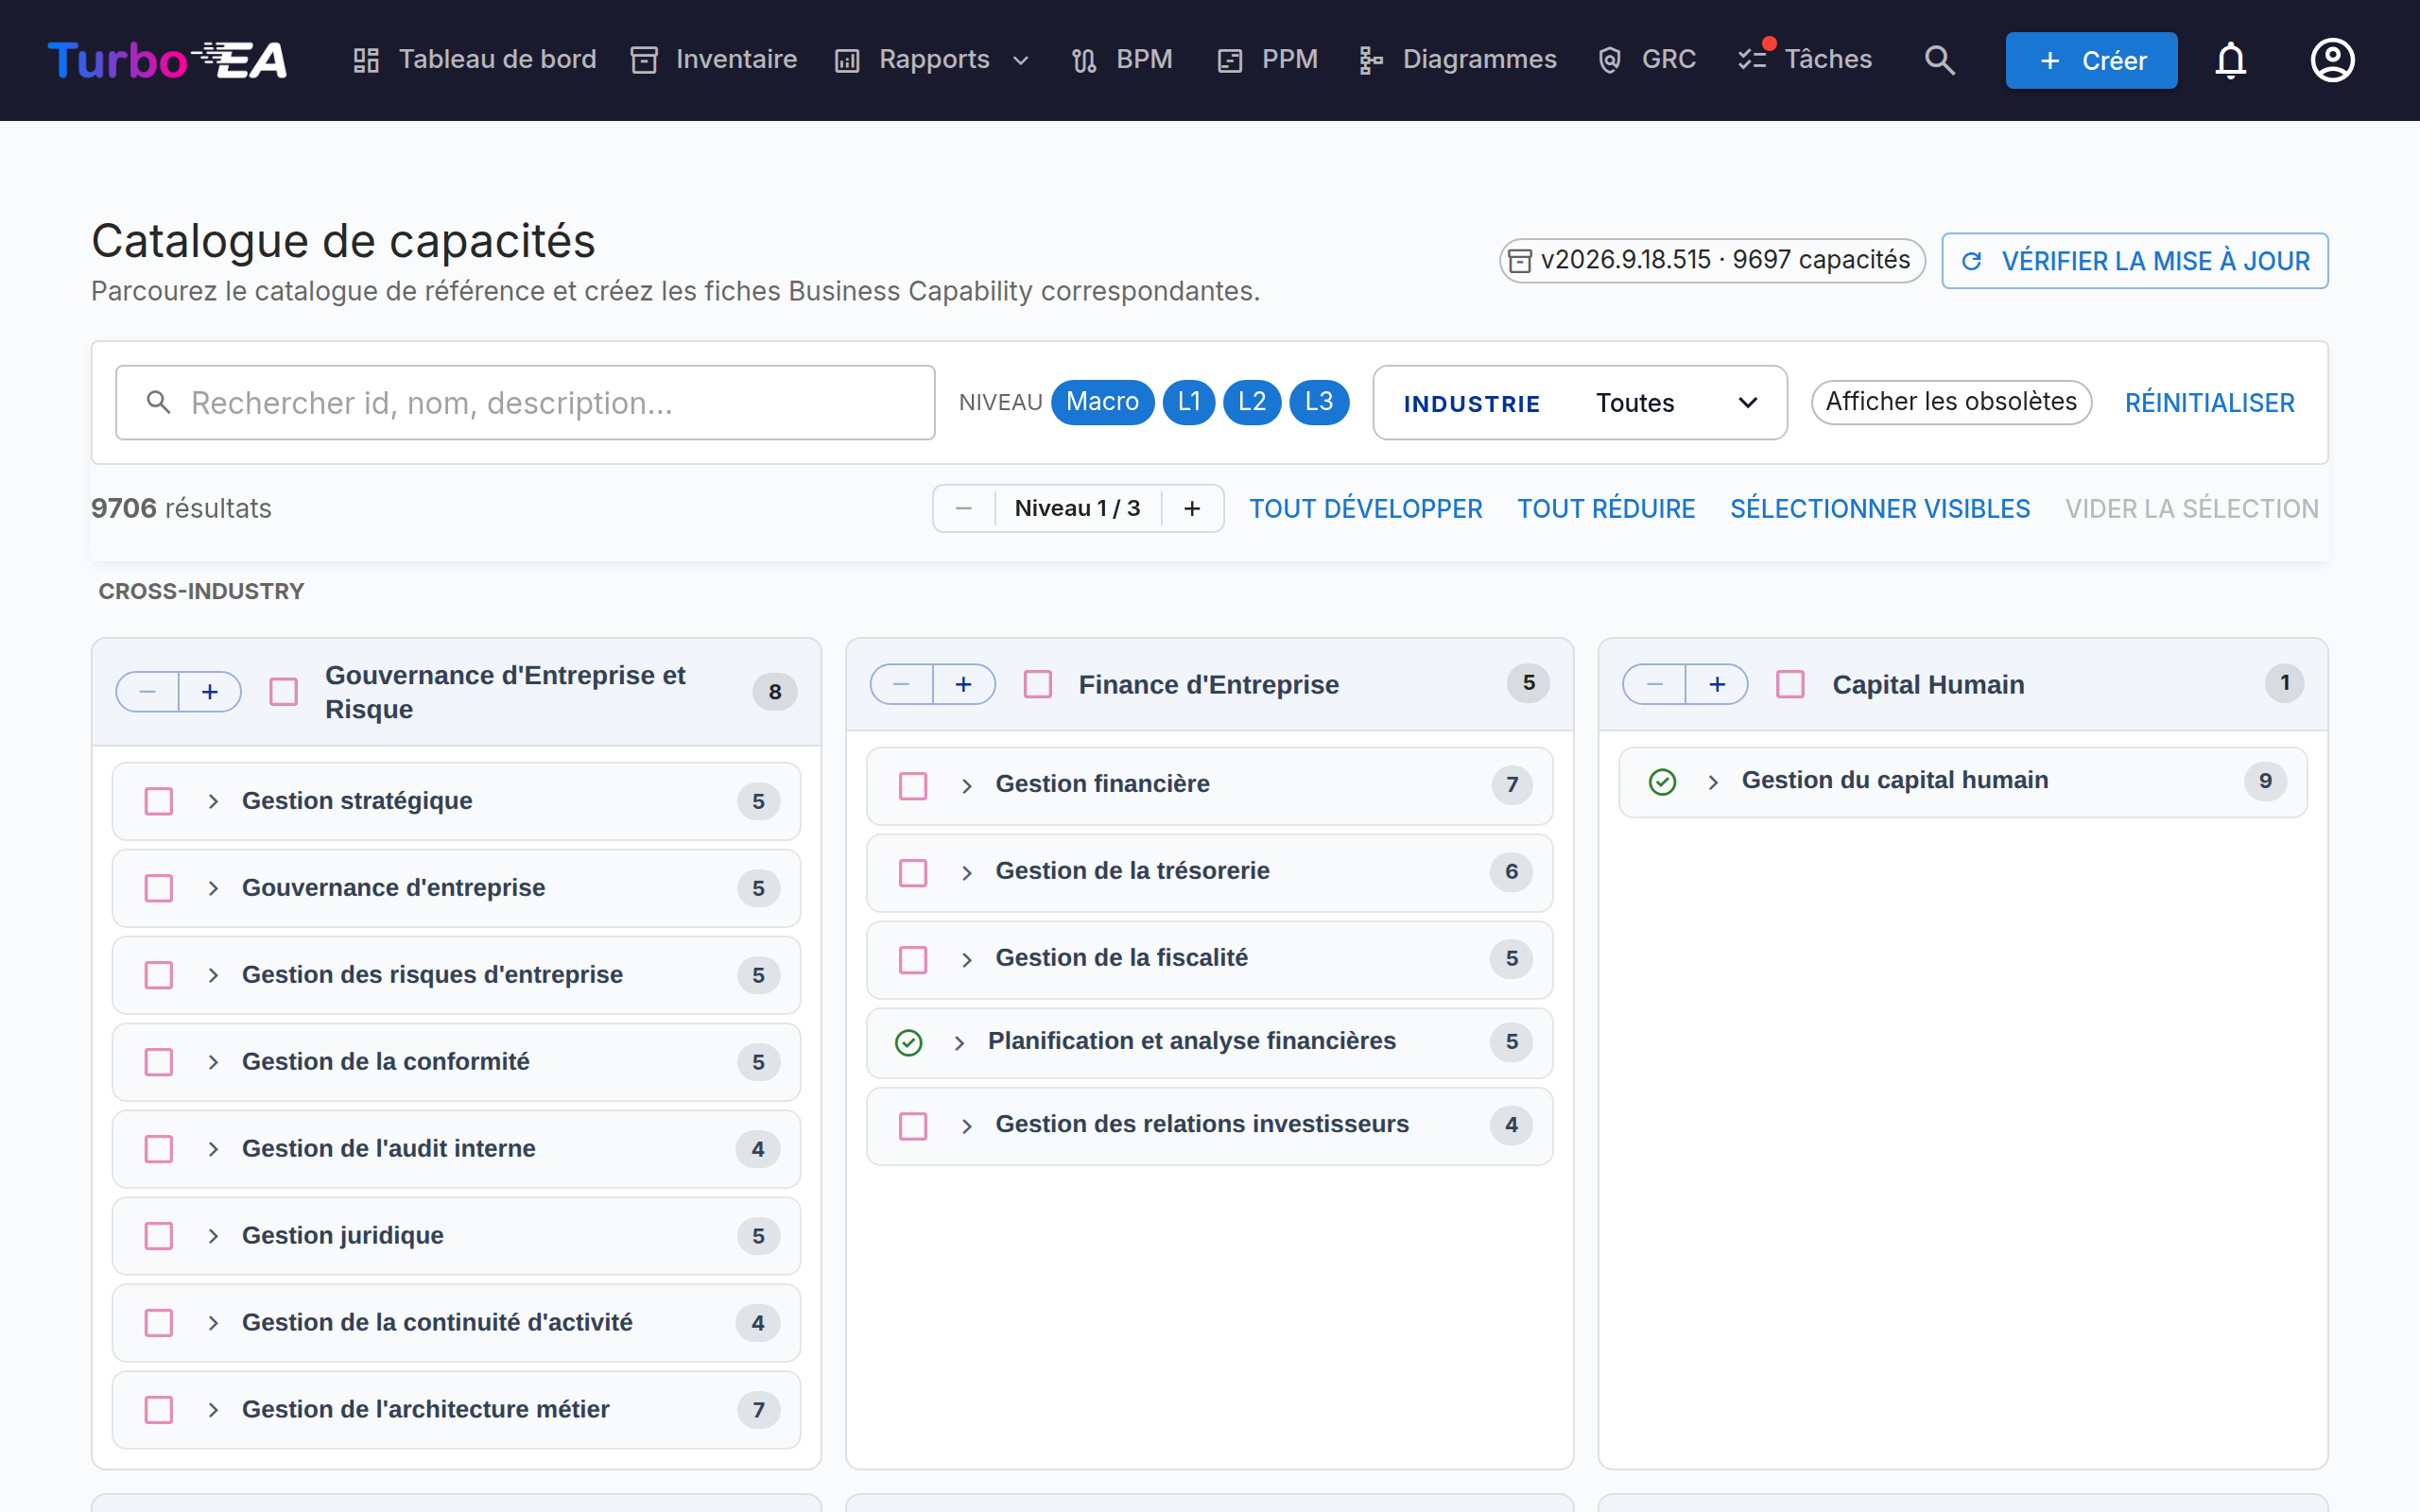2420x1512 pixels.
Task: Collapse one level in Gouvernance d'Entreprise et Risque card
Action: [148, 692]
